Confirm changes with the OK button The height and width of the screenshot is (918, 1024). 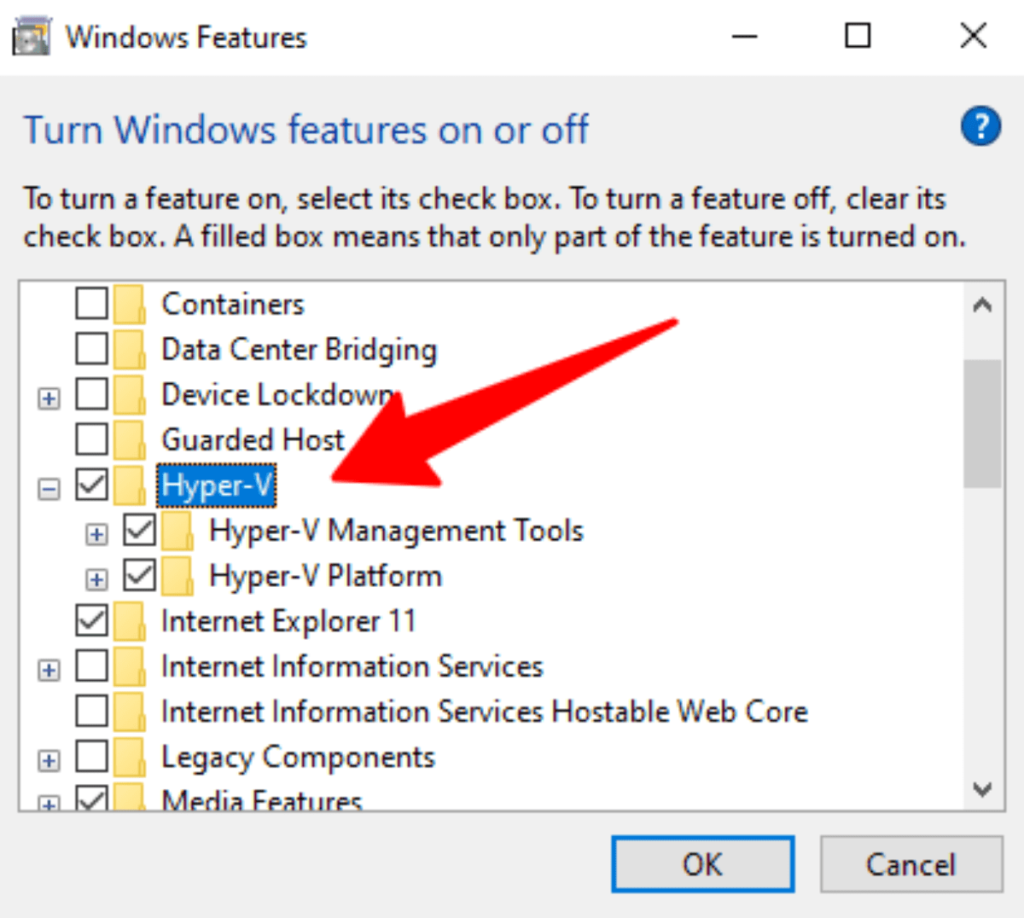702,864
